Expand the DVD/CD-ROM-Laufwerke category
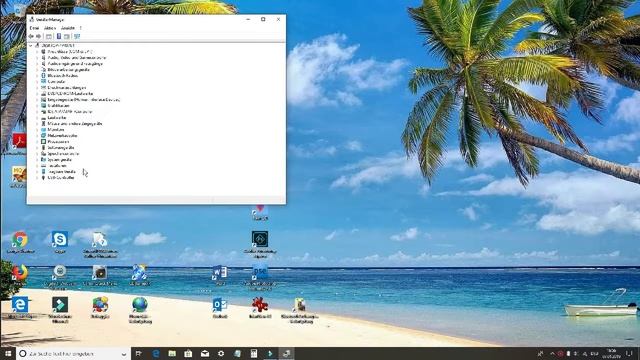The height and width of the screenshot is (360, 640). click(37, 93)
